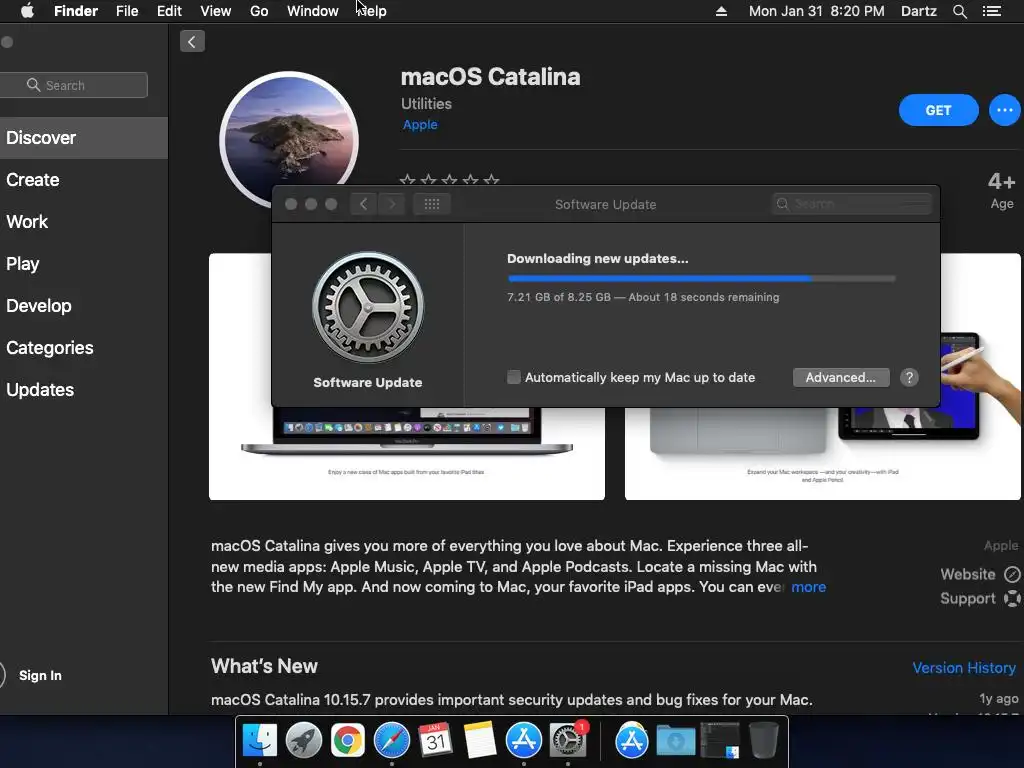
Task: Click the Advanced... button
Action: click(840, 377)
